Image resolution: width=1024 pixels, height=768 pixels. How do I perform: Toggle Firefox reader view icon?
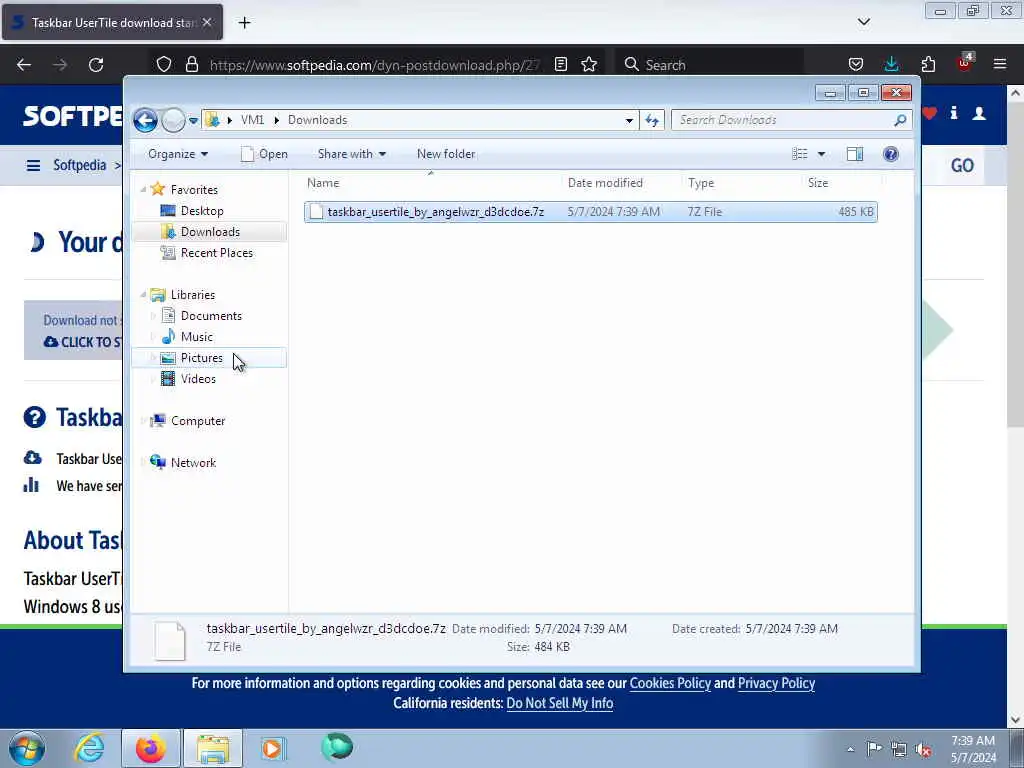560,64
